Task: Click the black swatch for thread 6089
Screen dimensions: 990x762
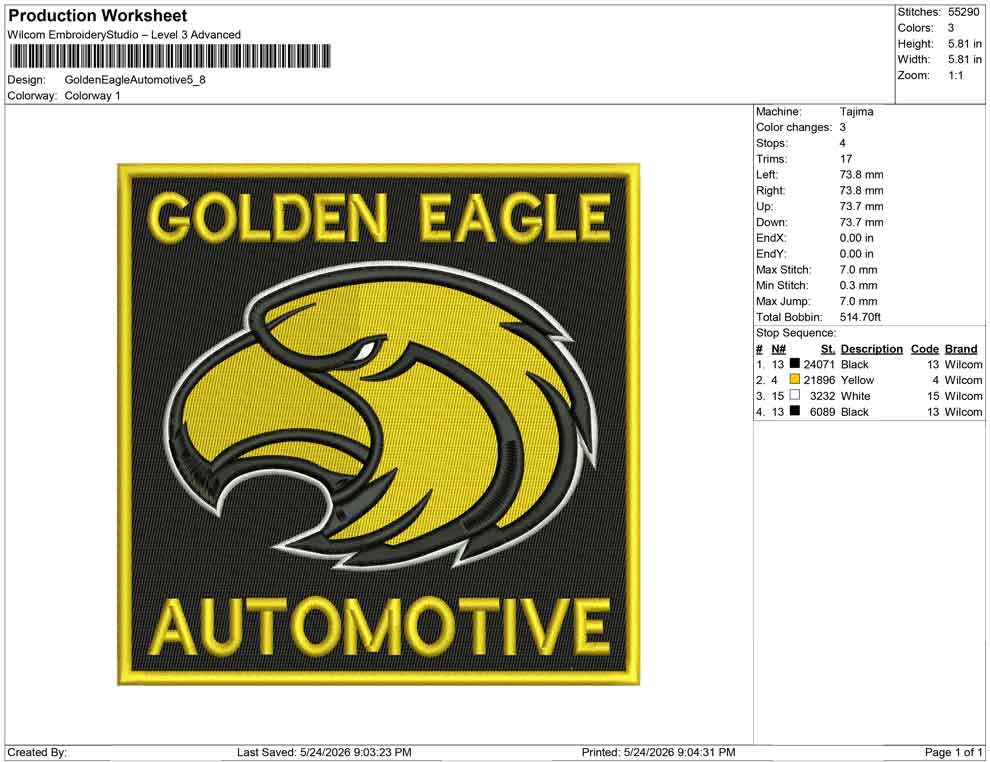Action: click(795, 411)
